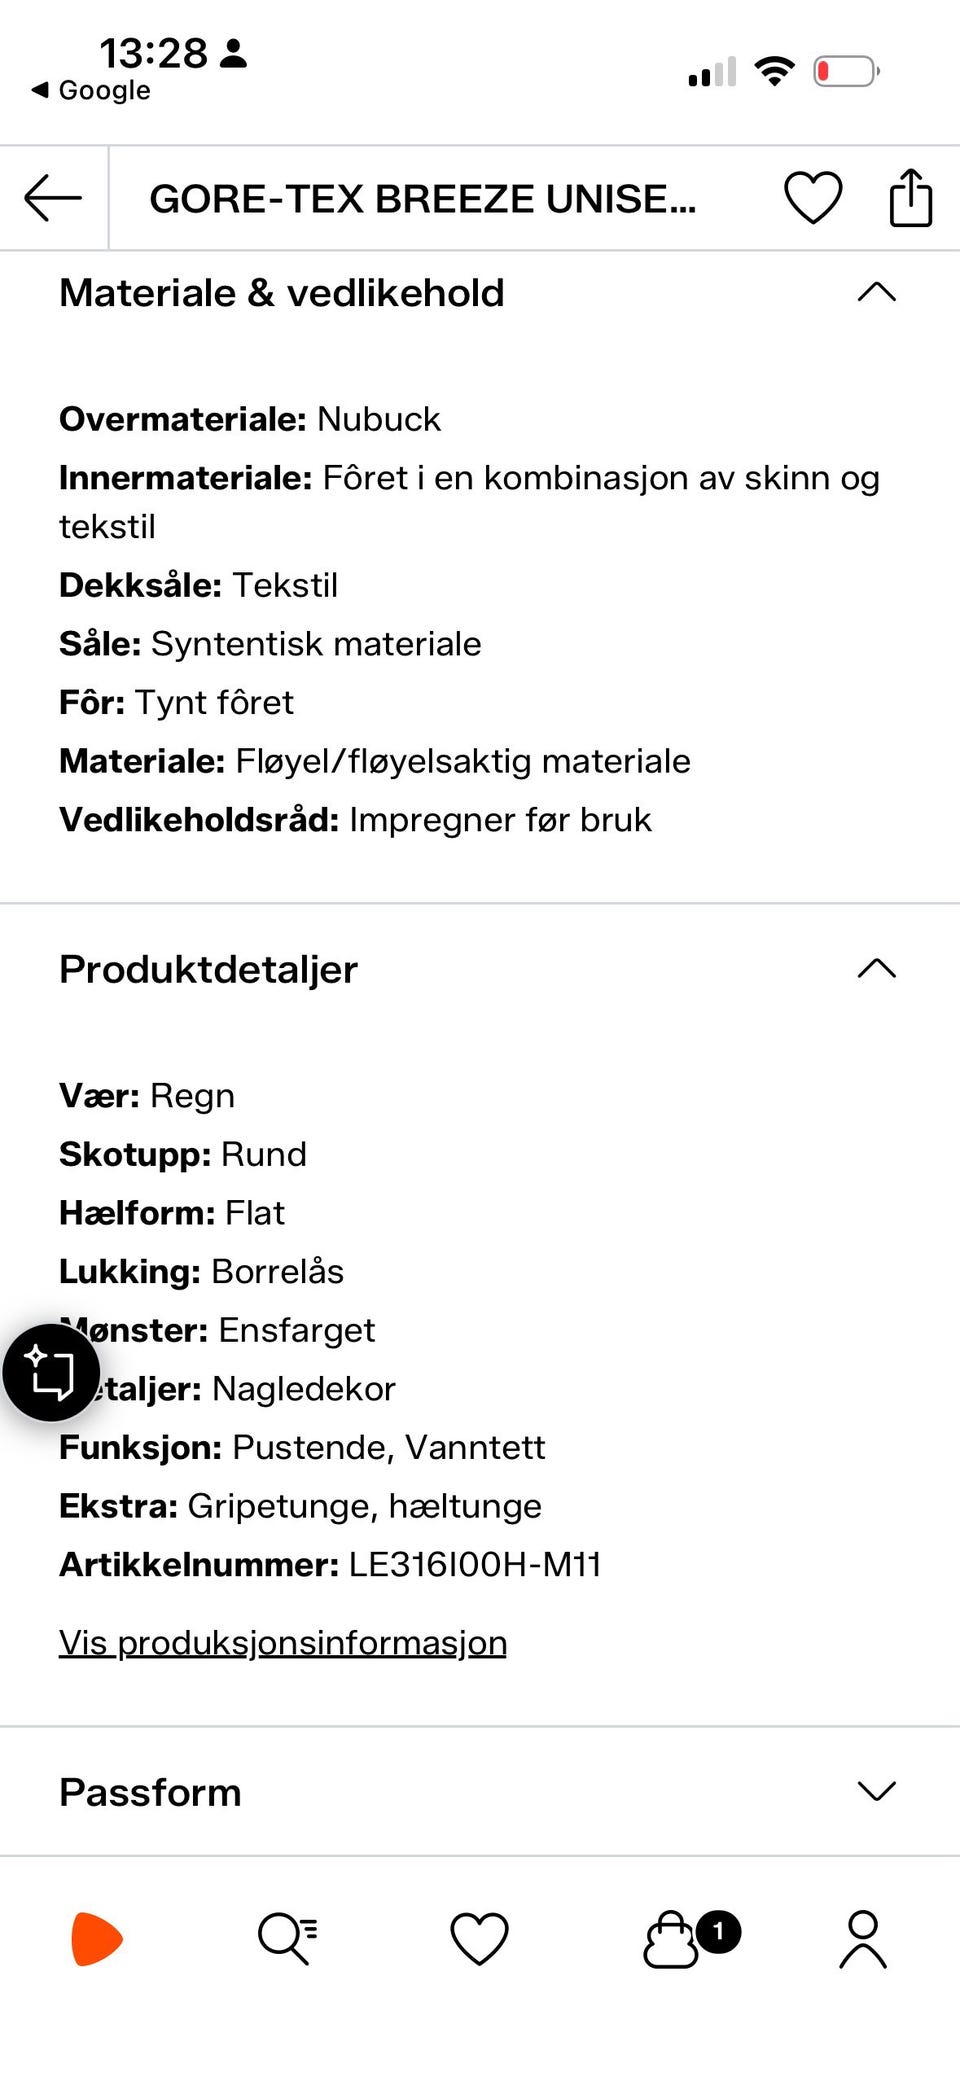Open the shopping bag with one item
The image size is (960, 2081).
point(691,1938)
